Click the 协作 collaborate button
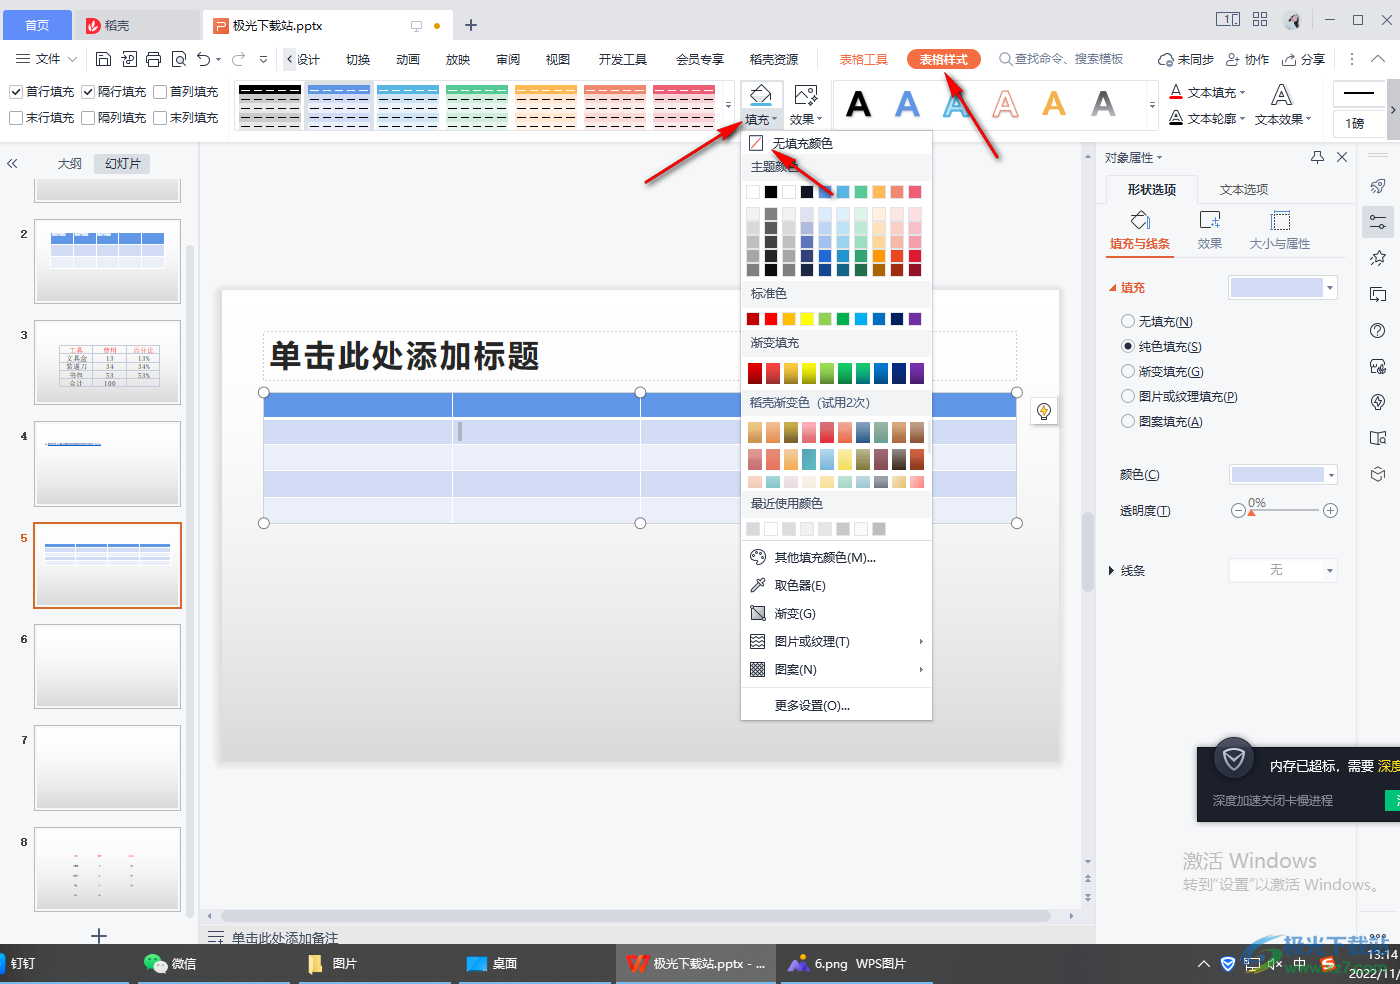Screen dimensions: 1400x984 pos(1248,59)
